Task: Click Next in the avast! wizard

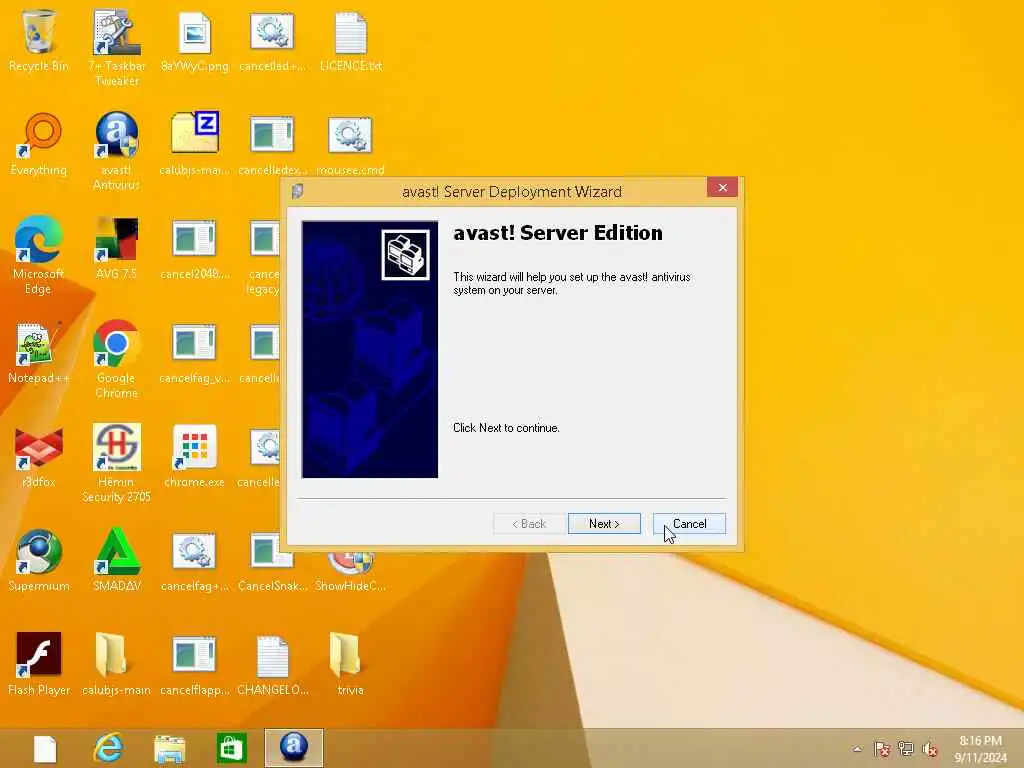Action: coord(604,524)
